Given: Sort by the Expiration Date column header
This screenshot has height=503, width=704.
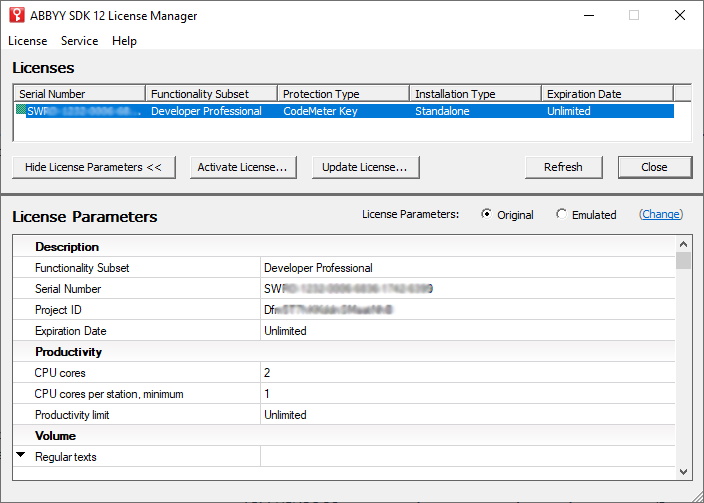Looking at the screenshot, I should tap(606, 94).
